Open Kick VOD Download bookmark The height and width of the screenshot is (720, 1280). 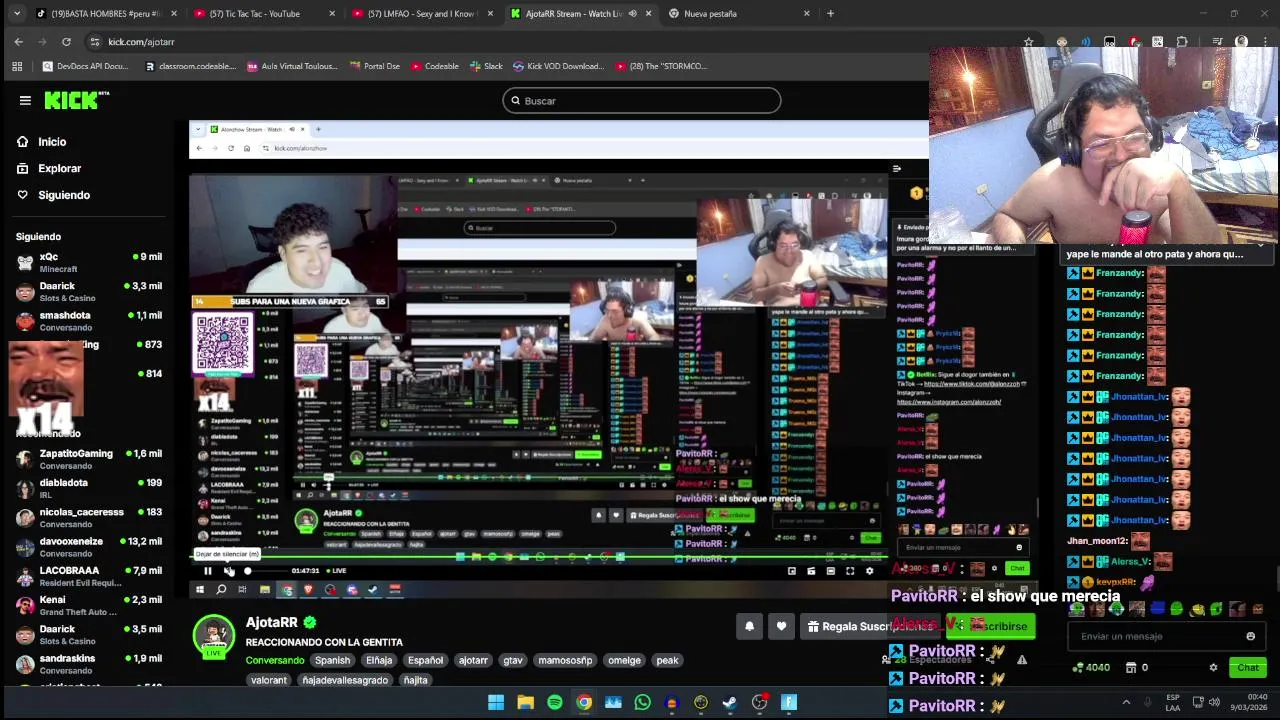coord(558,66)
